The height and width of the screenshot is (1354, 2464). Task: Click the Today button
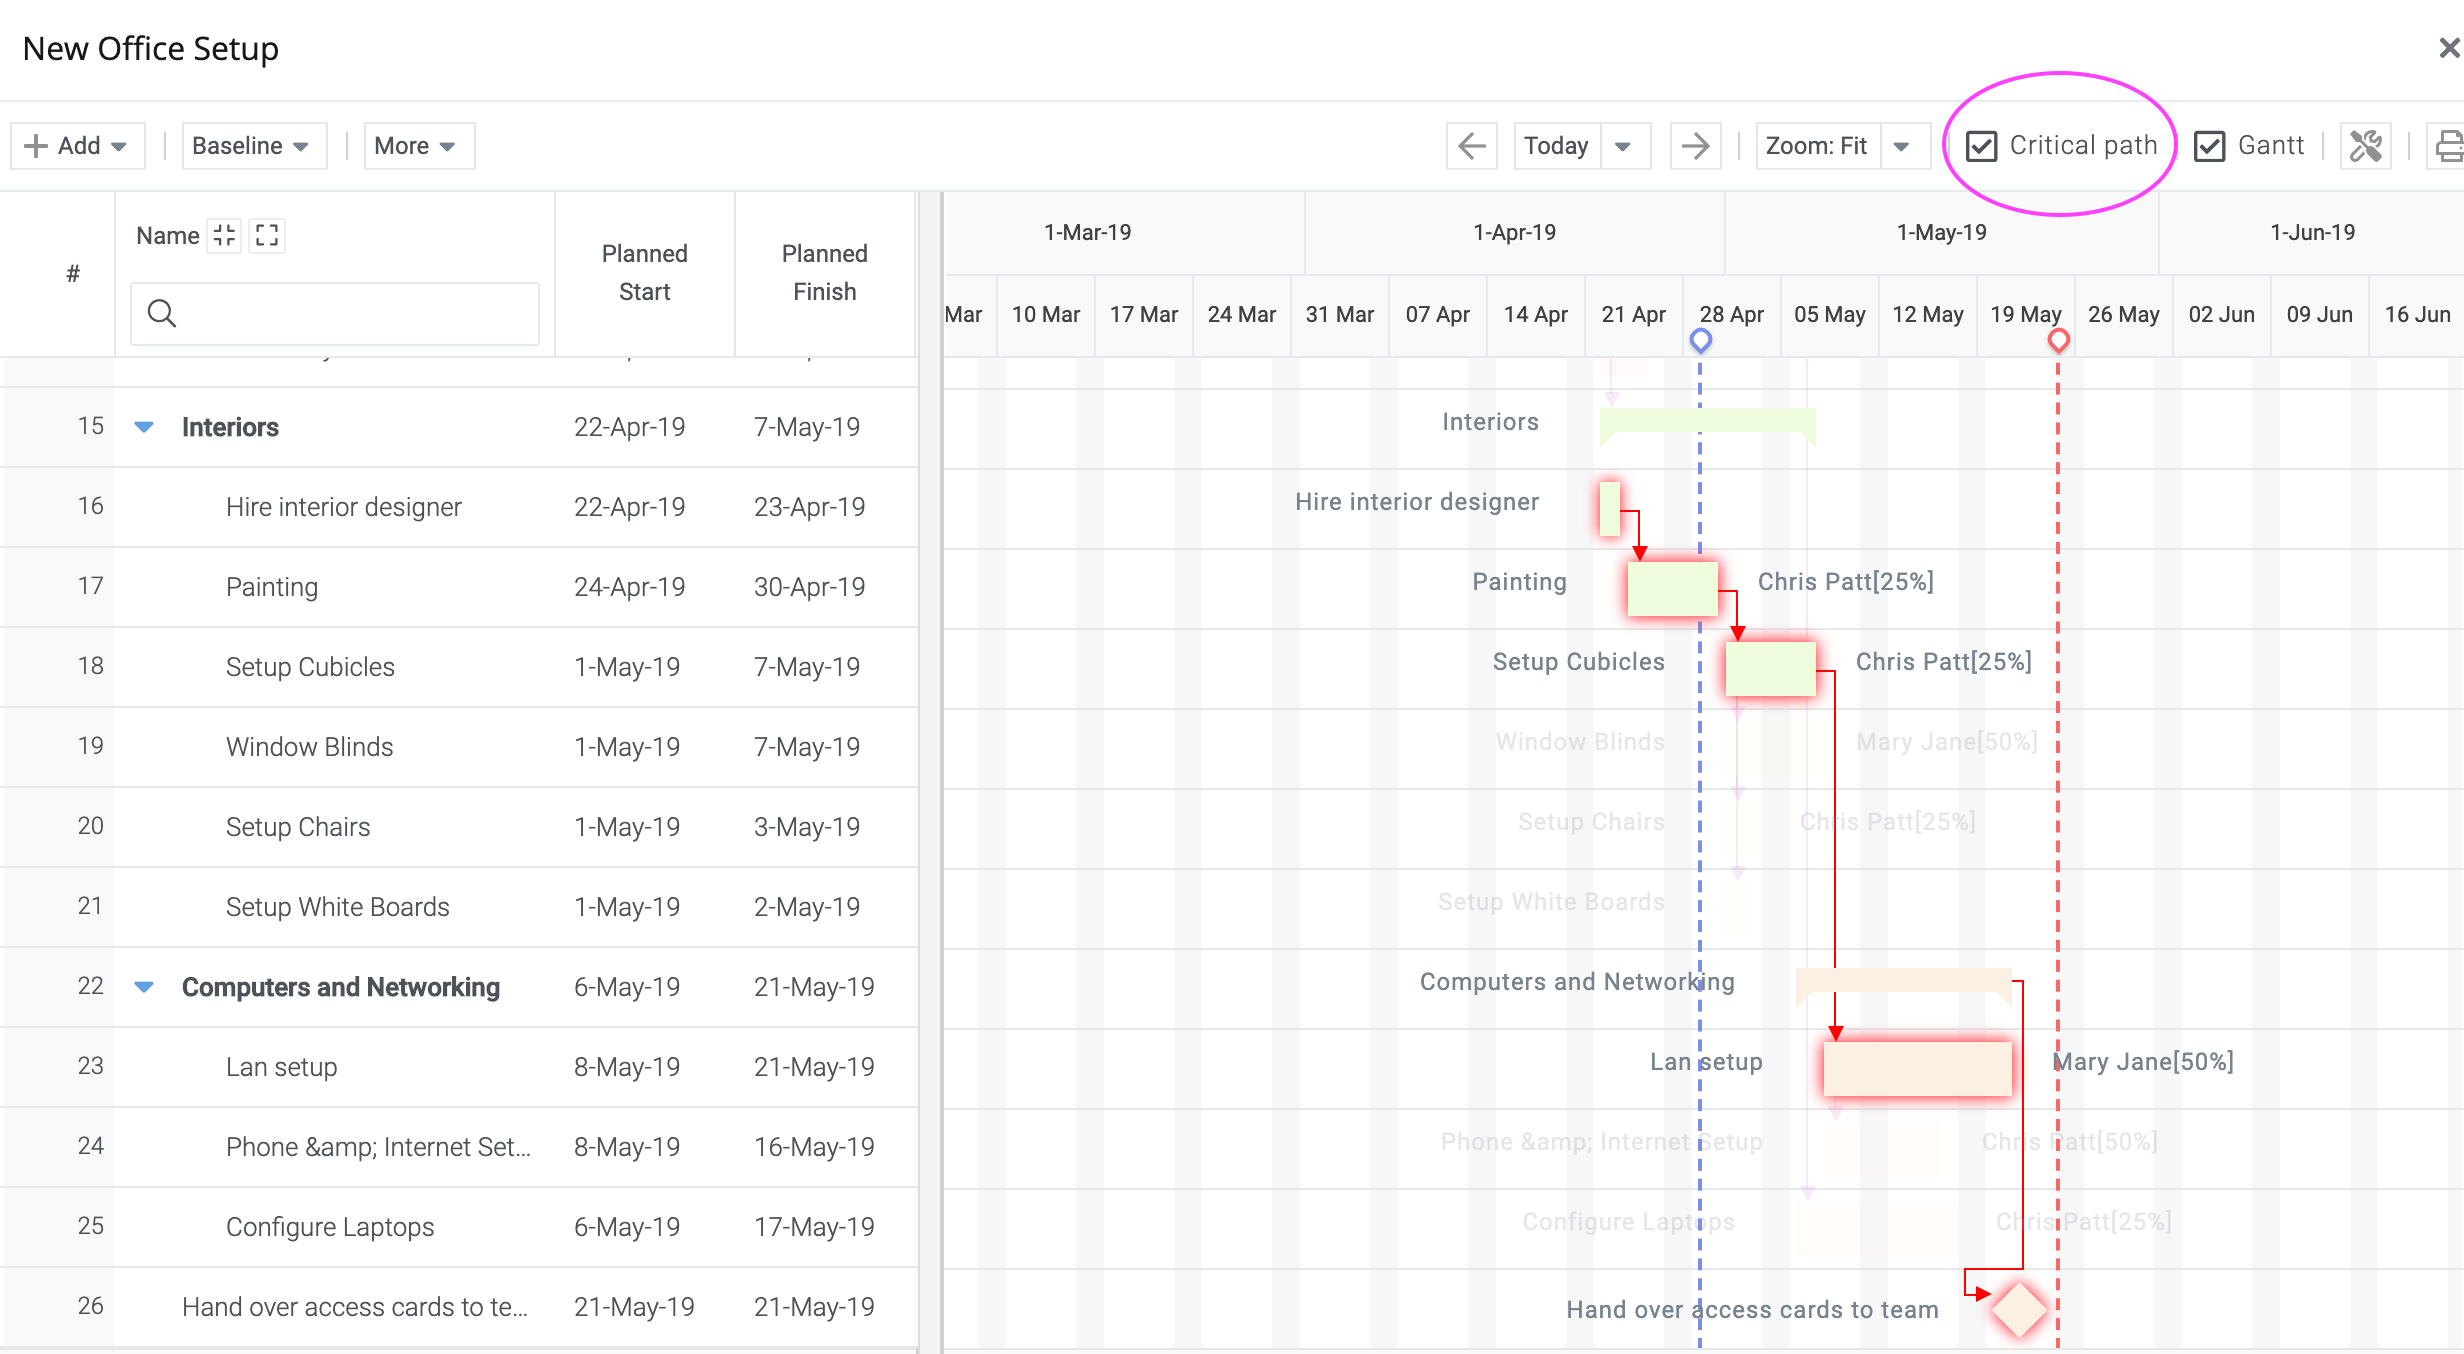(1556, 145)
